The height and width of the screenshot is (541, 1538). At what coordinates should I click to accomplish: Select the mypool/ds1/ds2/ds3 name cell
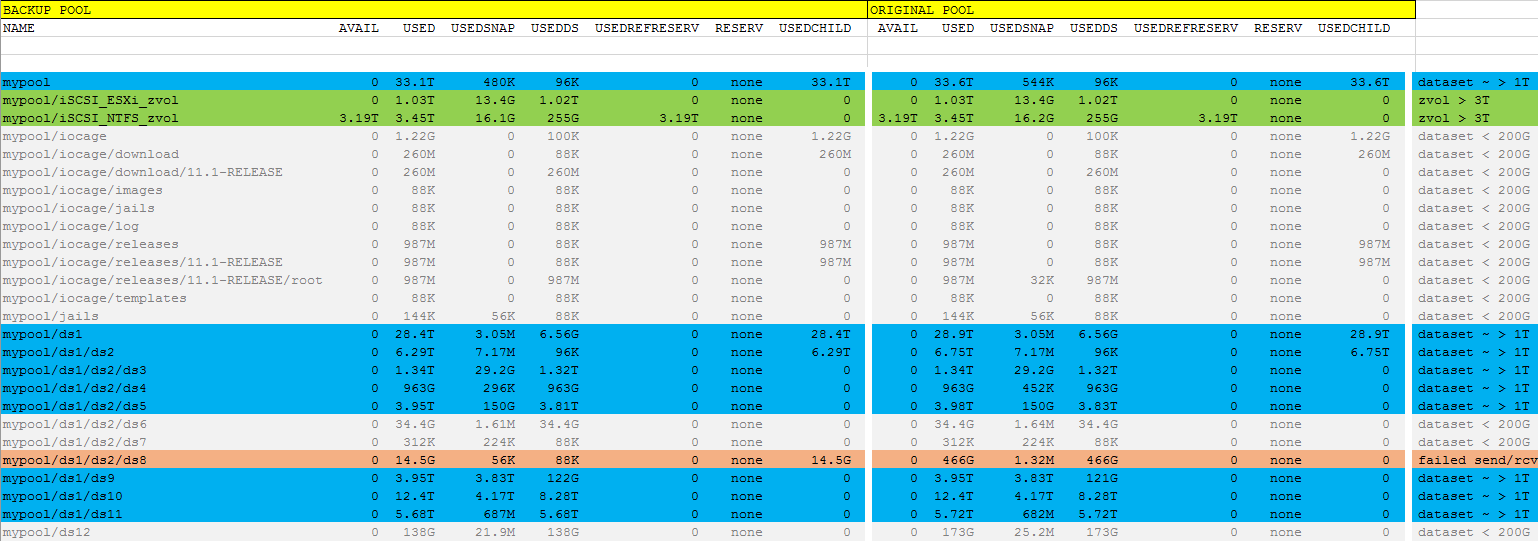click(x=74, y=370)
